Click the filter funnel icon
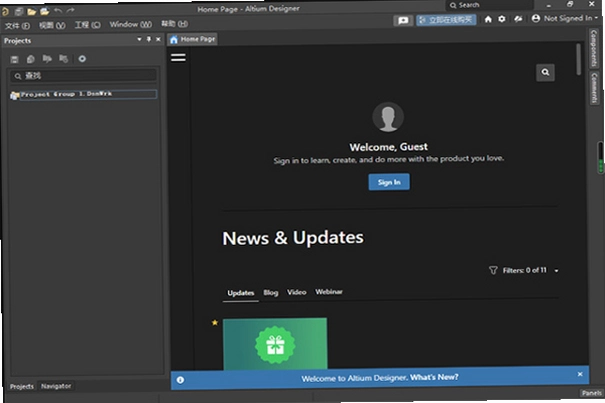 493,270
